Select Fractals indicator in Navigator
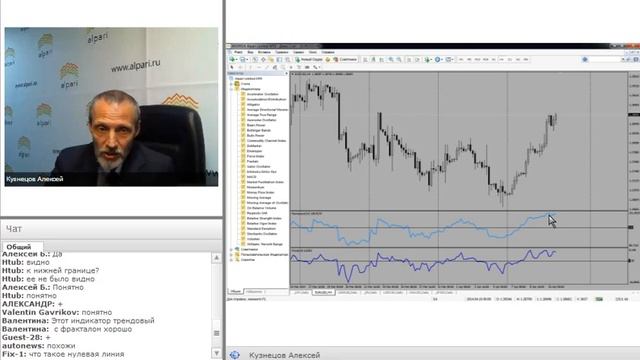The width and height of the screenshot is (640, 360). (x=253, y=161)
